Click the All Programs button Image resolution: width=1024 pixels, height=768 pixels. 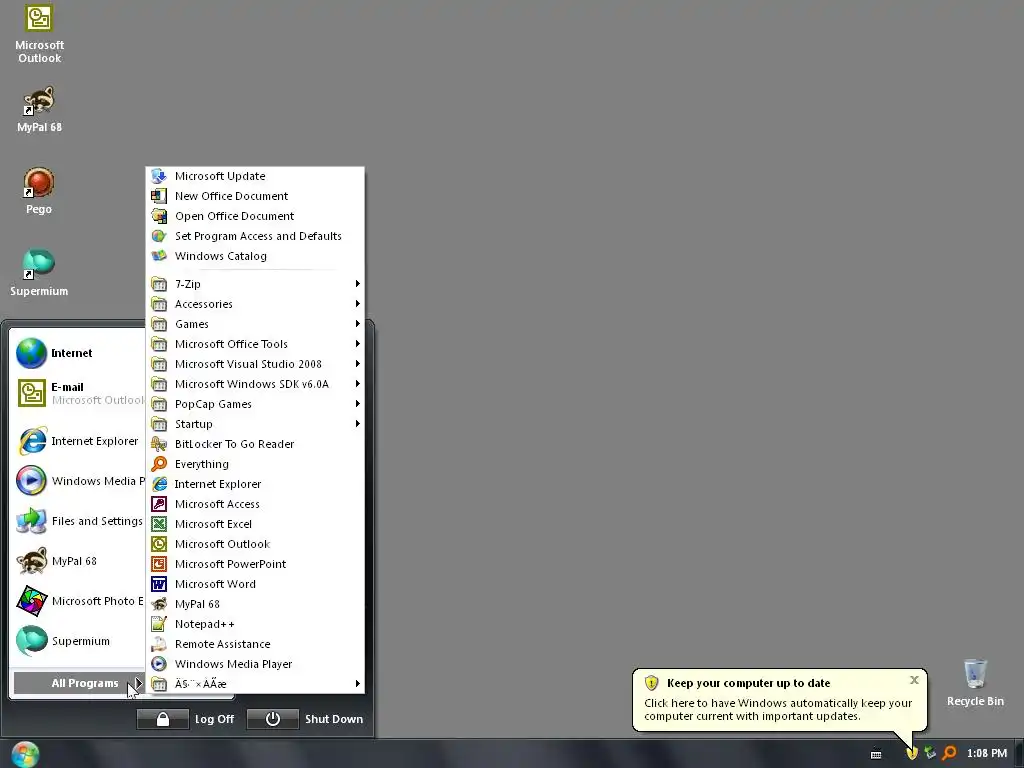point(78,683)
